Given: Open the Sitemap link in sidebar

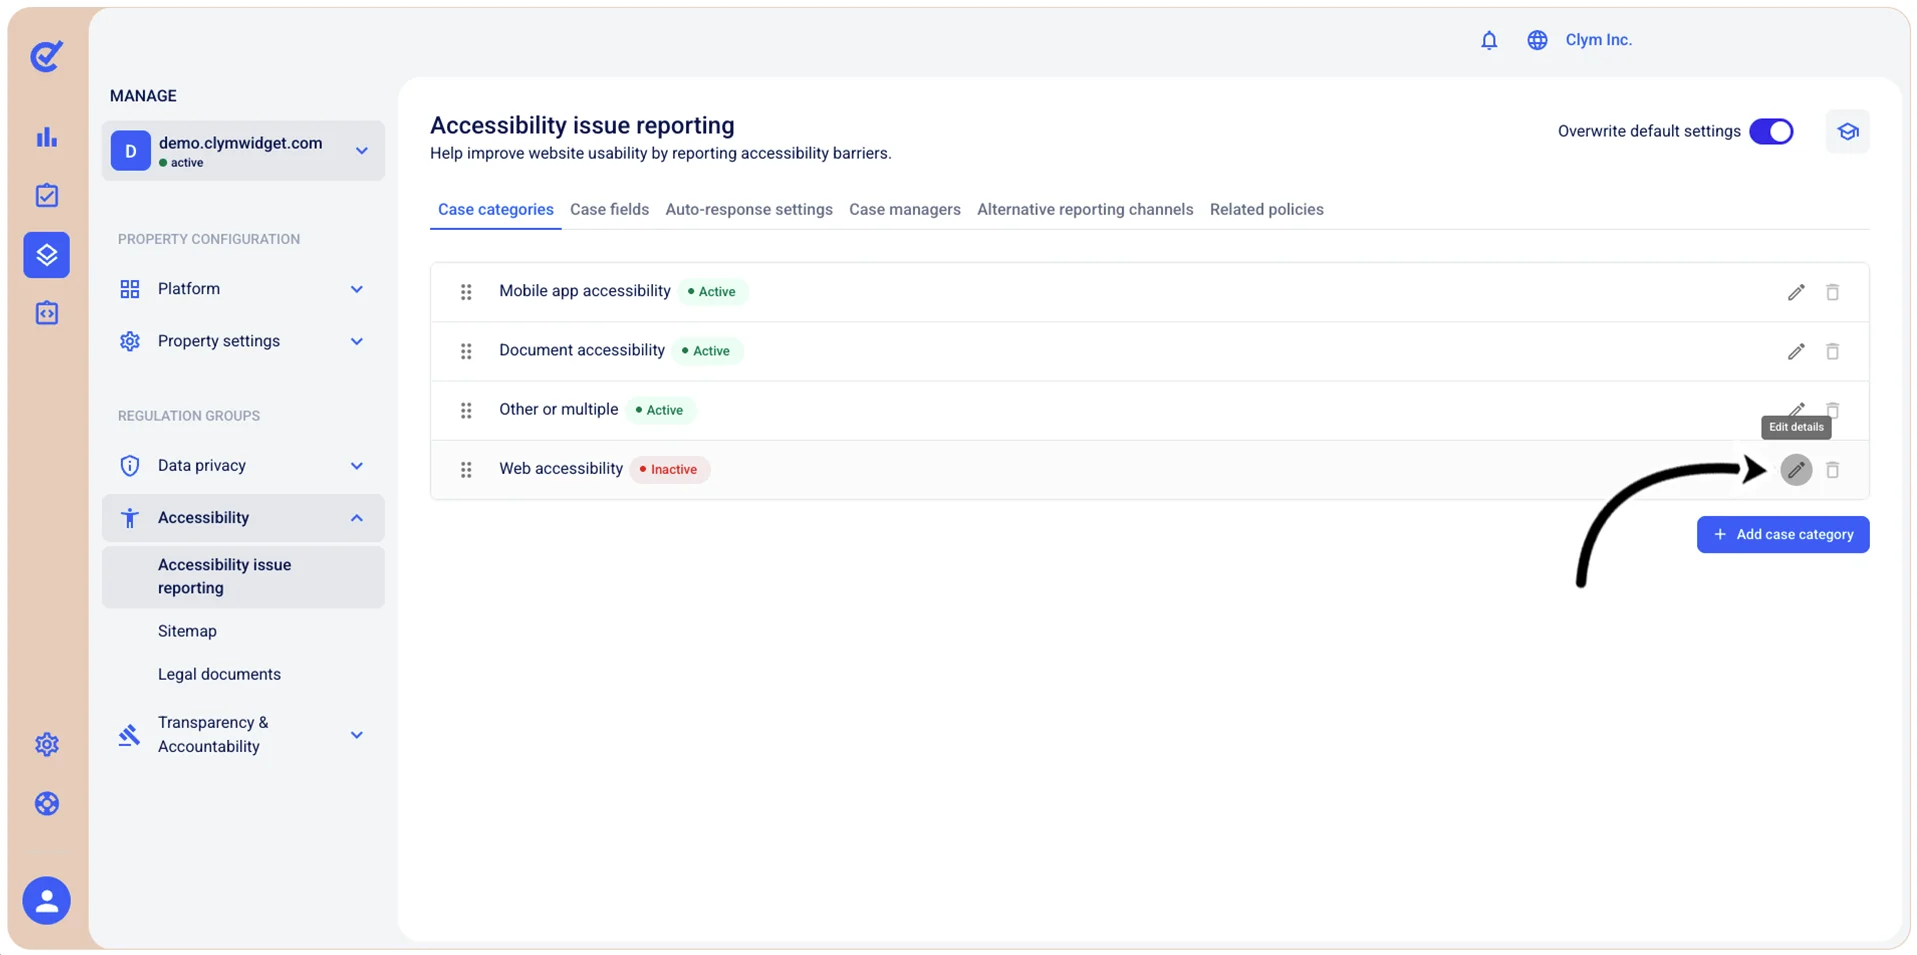Looking at the screenshot, I should (187, 631).
